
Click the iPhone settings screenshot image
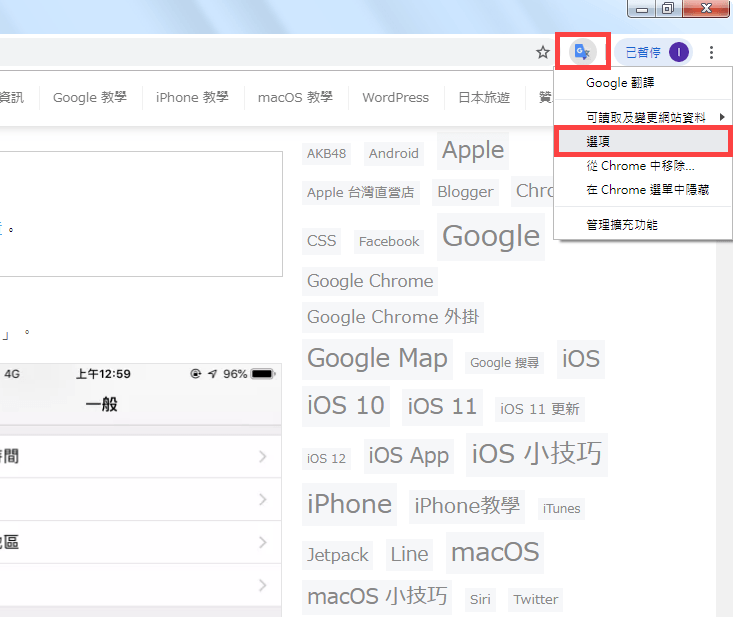pos(141,490)
